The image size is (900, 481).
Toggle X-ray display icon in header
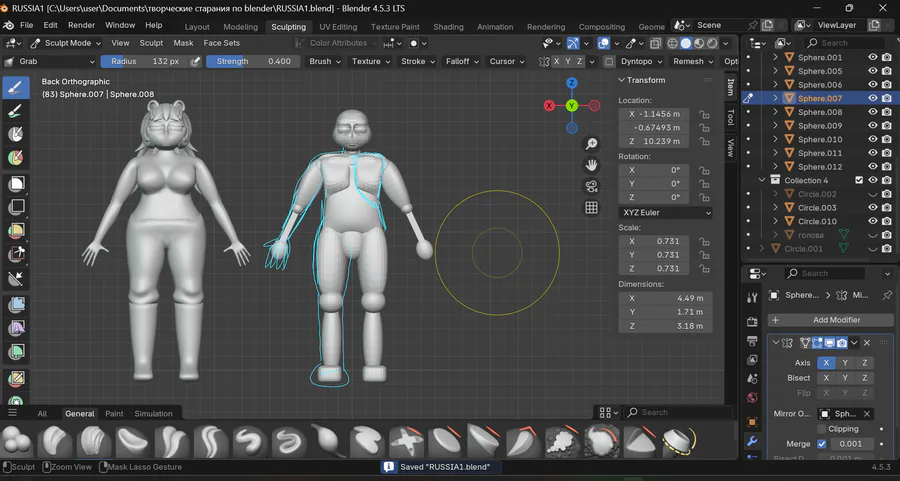coord(655,43)
